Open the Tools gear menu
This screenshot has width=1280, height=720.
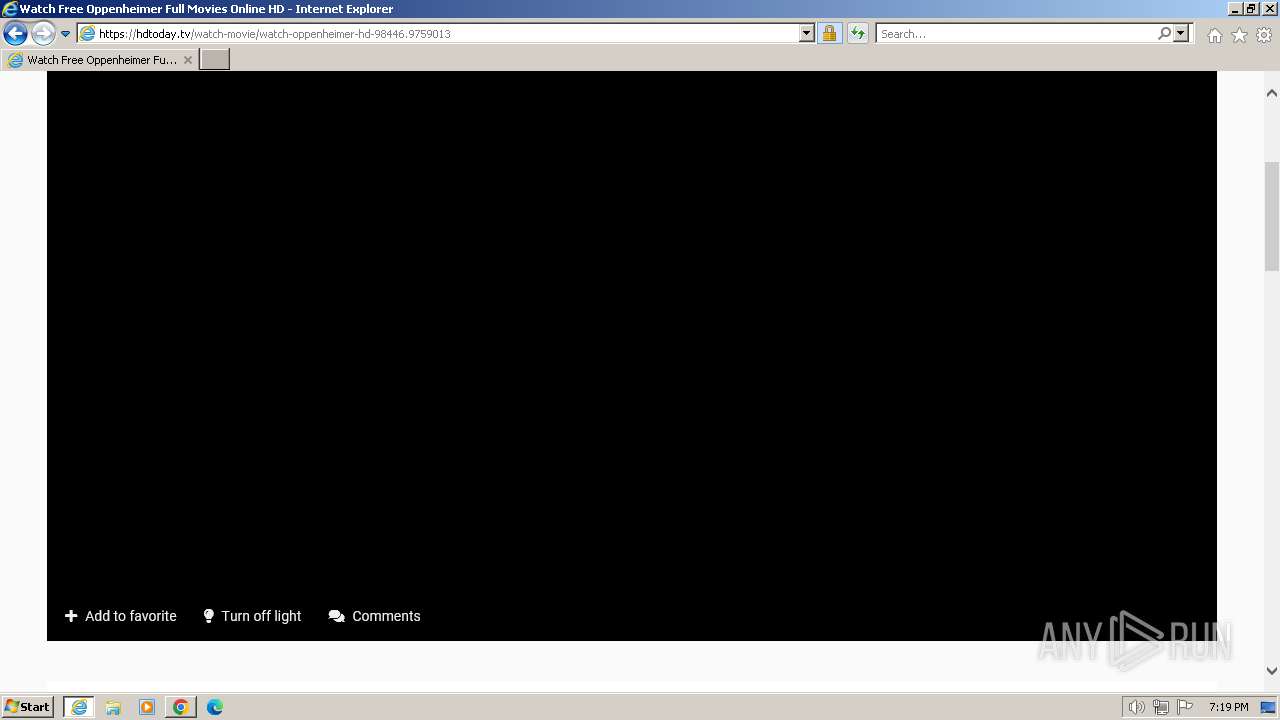pos(1264,35)
